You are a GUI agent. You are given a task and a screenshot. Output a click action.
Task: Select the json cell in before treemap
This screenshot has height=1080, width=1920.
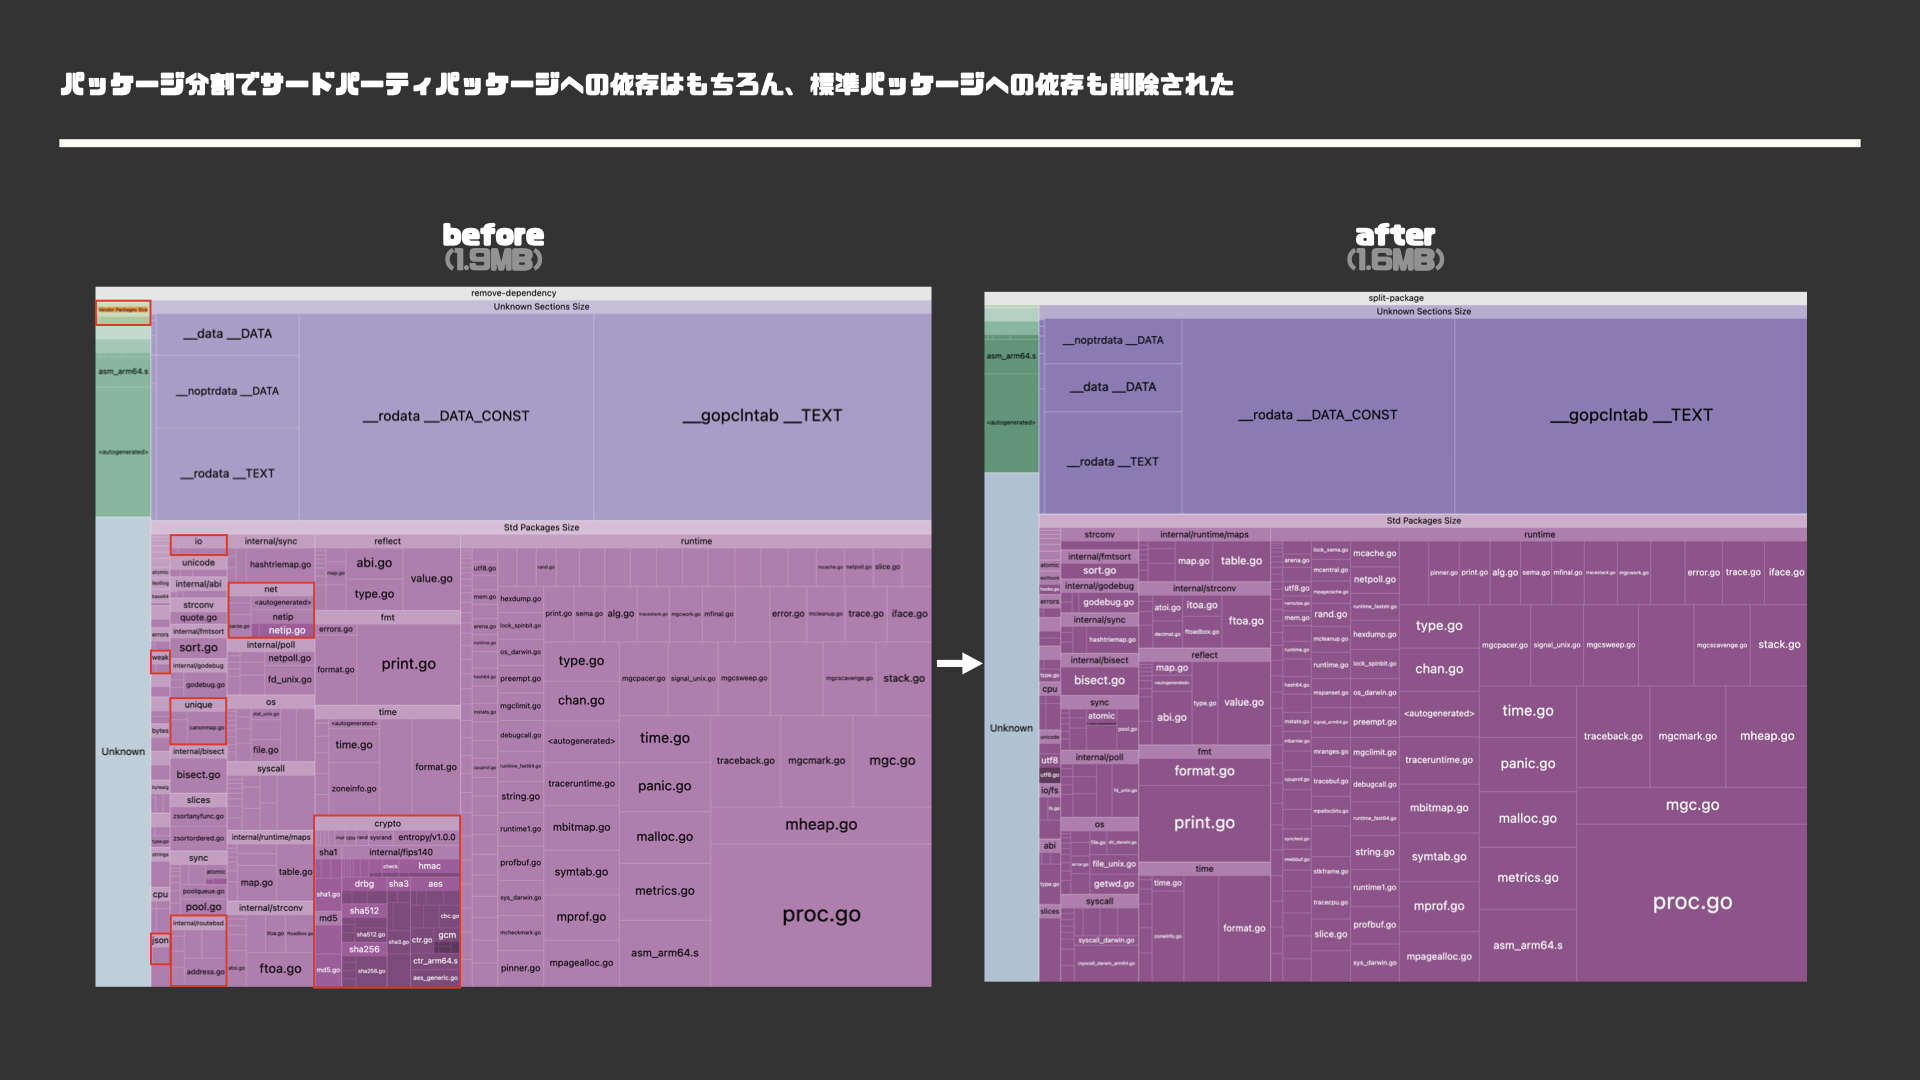(160, 941)
